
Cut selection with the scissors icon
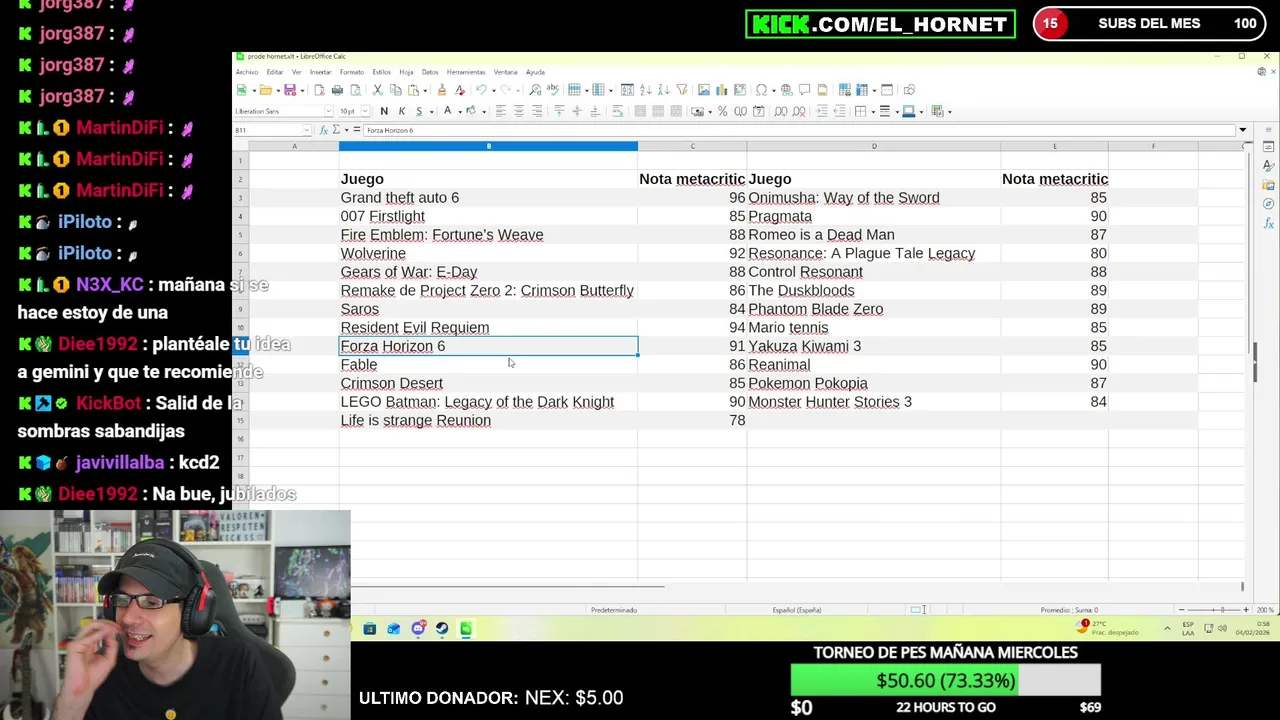377,90
